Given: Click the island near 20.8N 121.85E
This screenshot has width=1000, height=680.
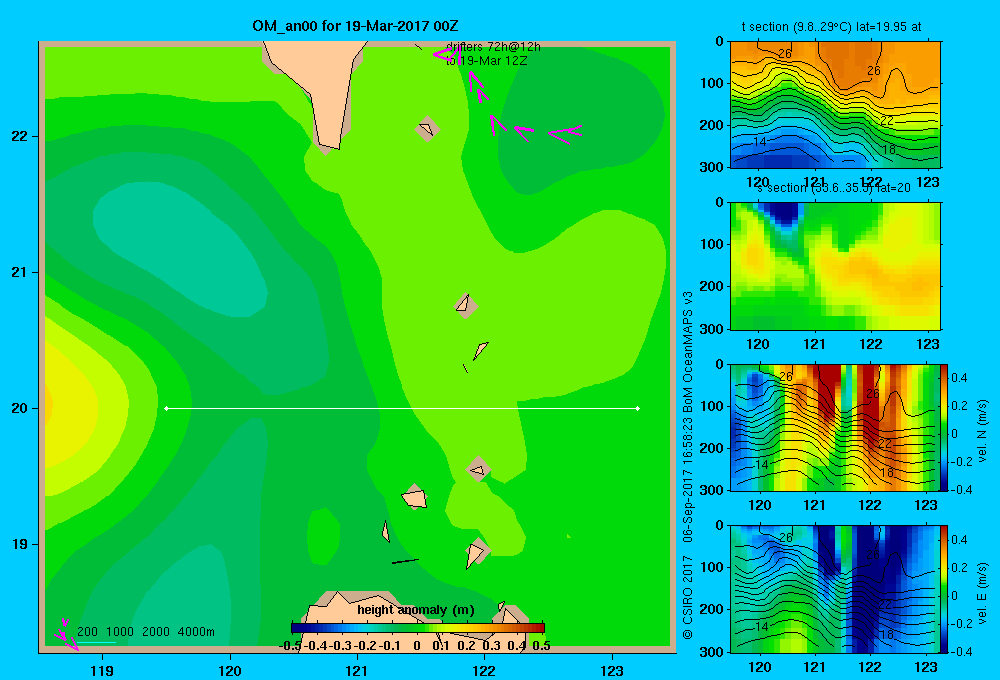Looking at the screenshot, I should pyautogui.click(x=466, y=306).
